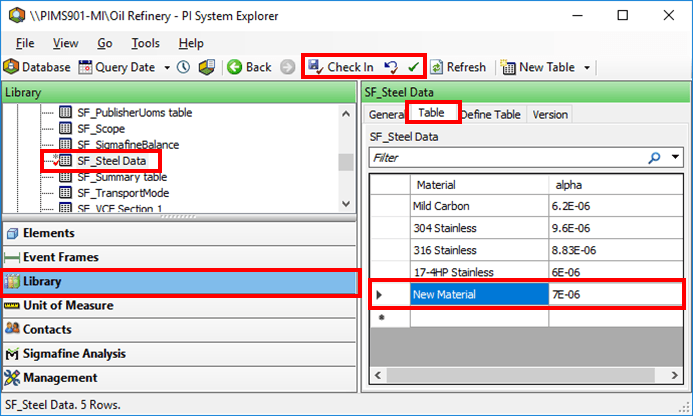Switch to the Version tab
The image size is (693, 416).
tap(550, 114)
